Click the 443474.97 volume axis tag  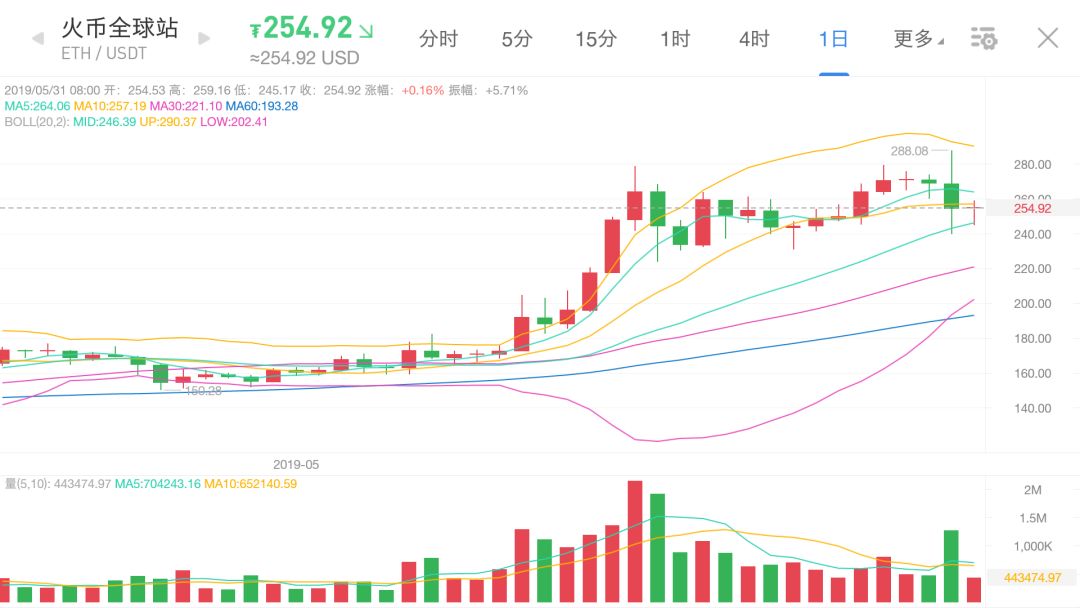click(x=1032, y=578)
